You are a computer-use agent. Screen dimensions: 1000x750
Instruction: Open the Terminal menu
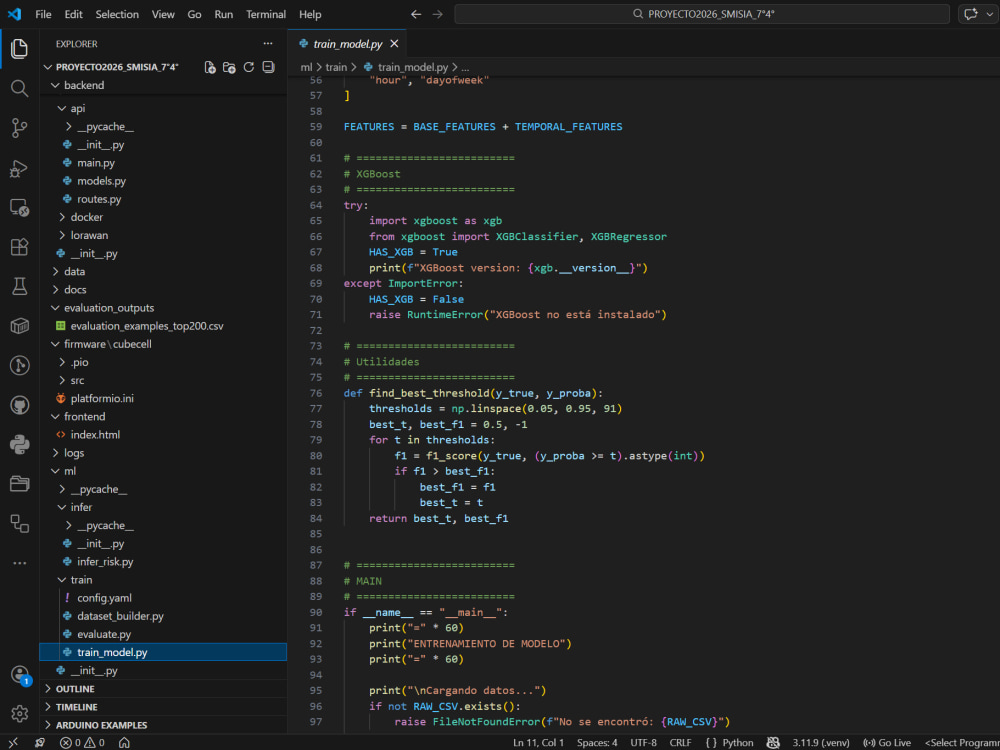(x=266, y=14)
